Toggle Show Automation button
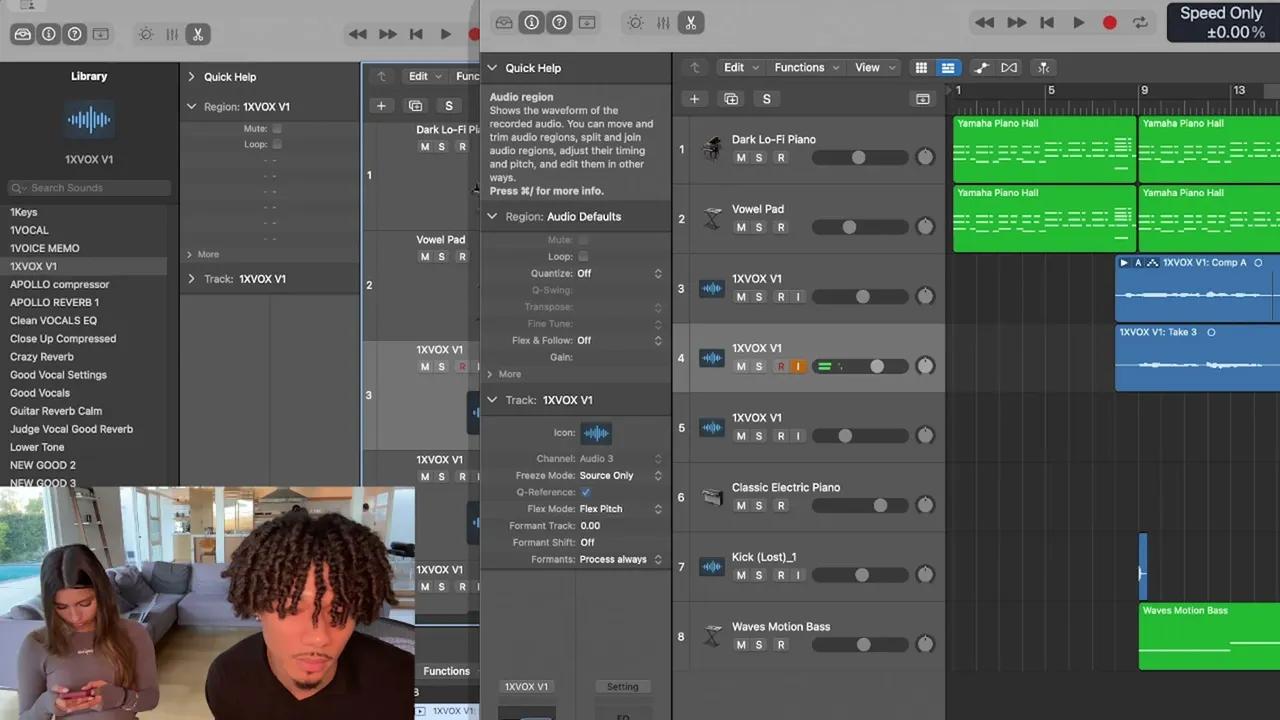This screenshot has height=720, width=1280. (982, 68)
